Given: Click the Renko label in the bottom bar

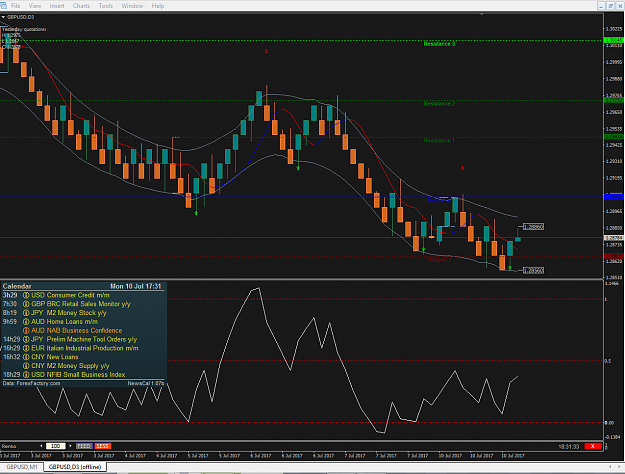Looking at the screenshot, I should (9, 446).
